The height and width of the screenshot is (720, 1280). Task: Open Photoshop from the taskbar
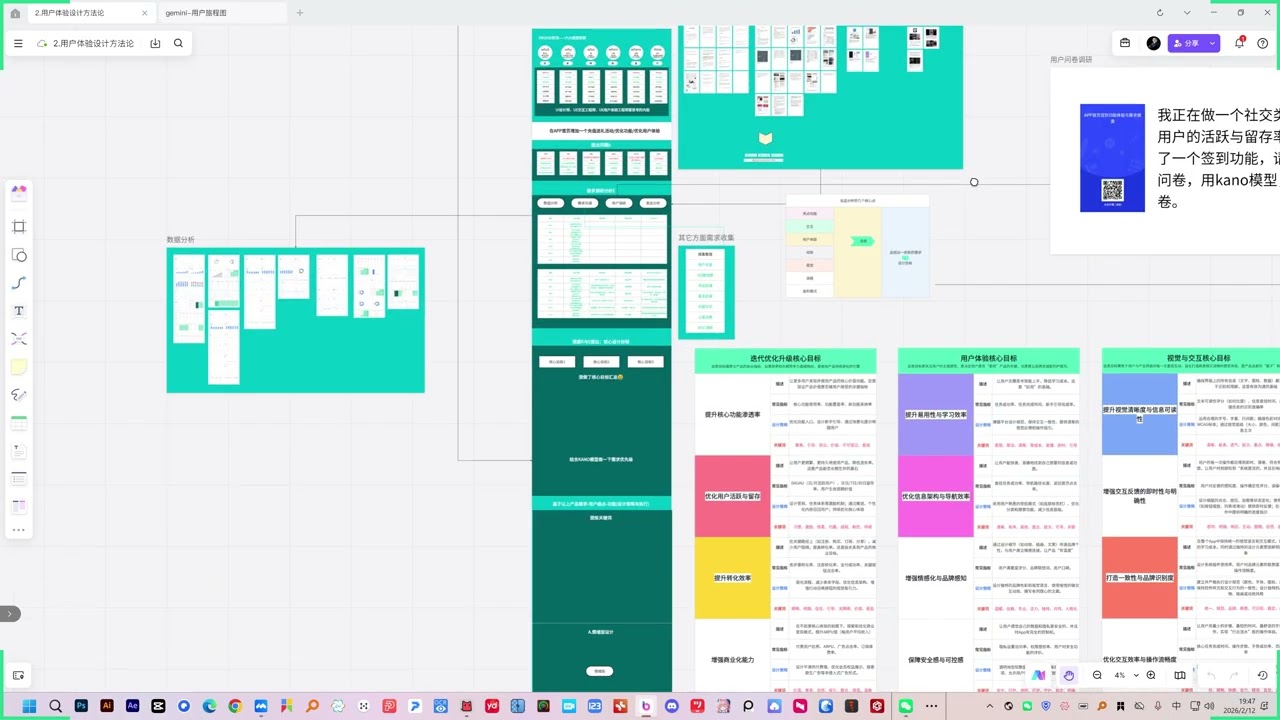[x=81, y=706]
